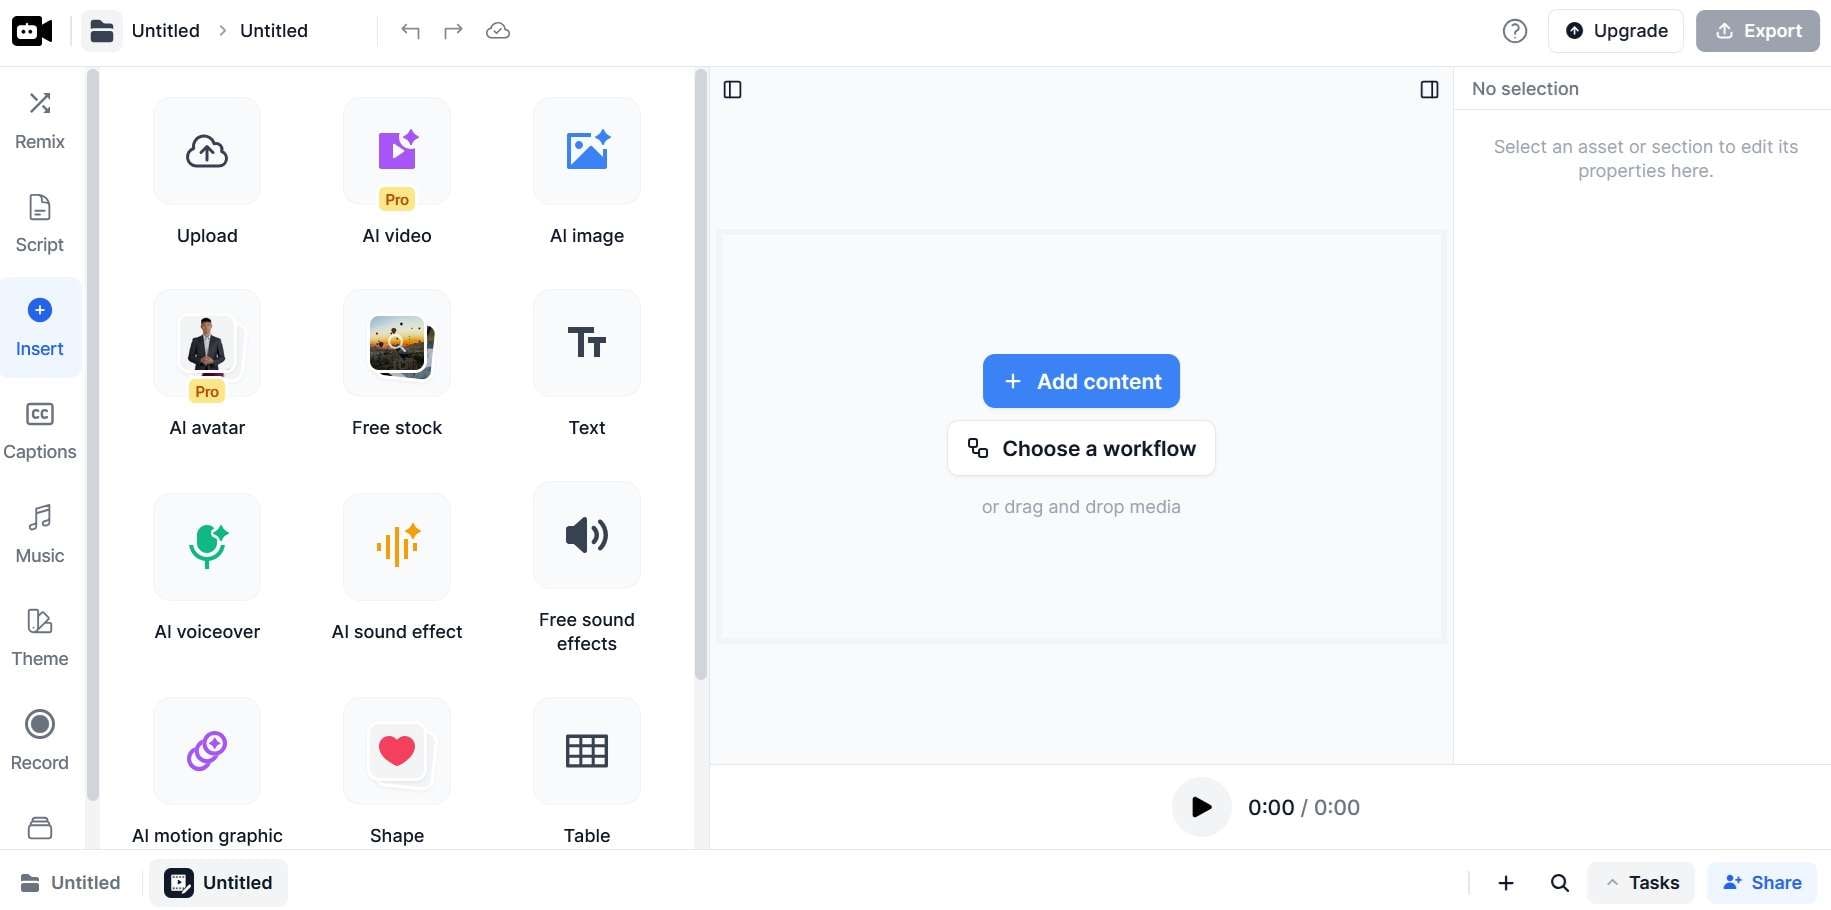Toggle the right properties panel
Image resolution: width=1831 pixels, height=910 pixels.
(1429, 90)
